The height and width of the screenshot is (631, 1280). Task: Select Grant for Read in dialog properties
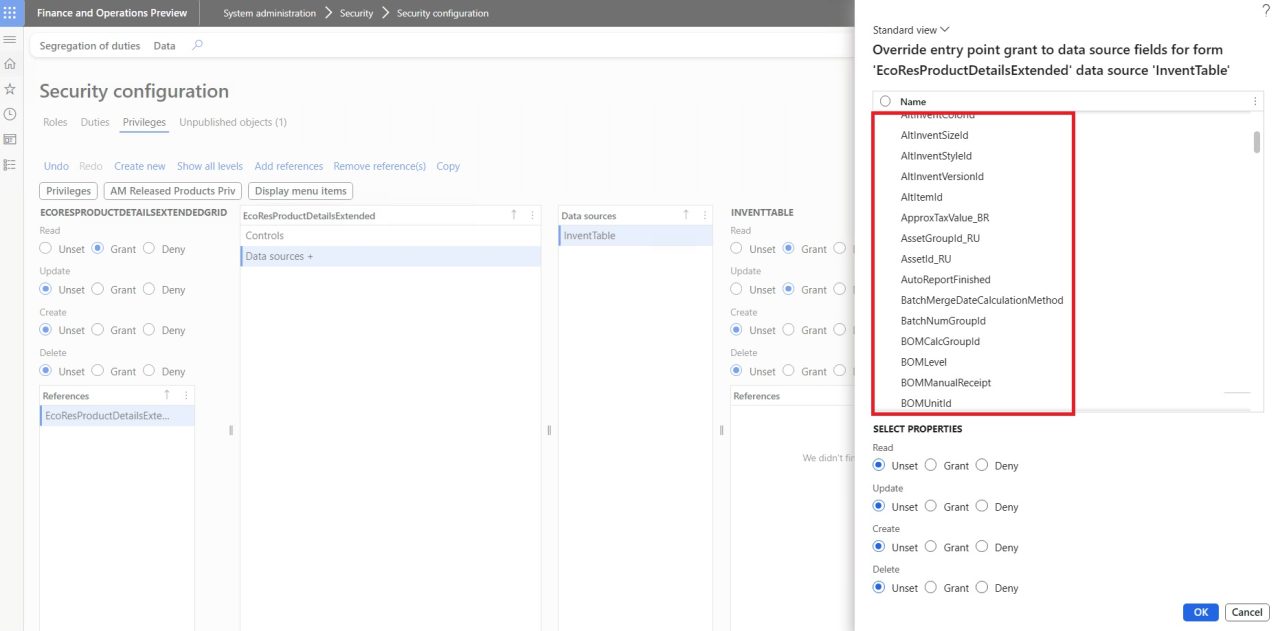coord(931,466)
